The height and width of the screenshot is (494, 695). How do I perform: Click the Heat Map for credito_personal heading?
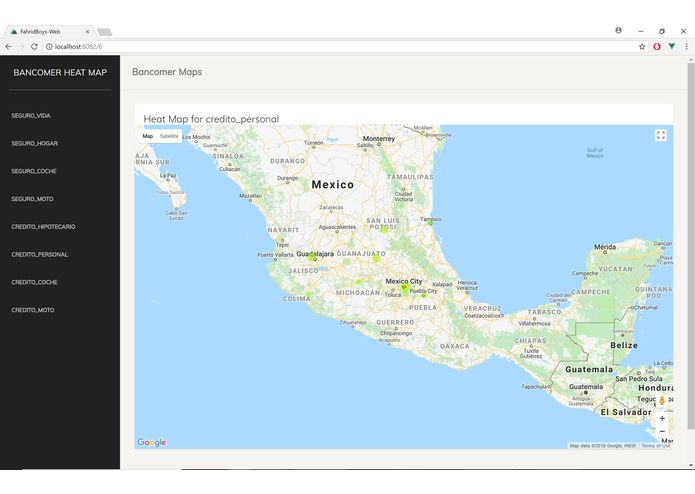pyautogui.click(x=211, y=119)
